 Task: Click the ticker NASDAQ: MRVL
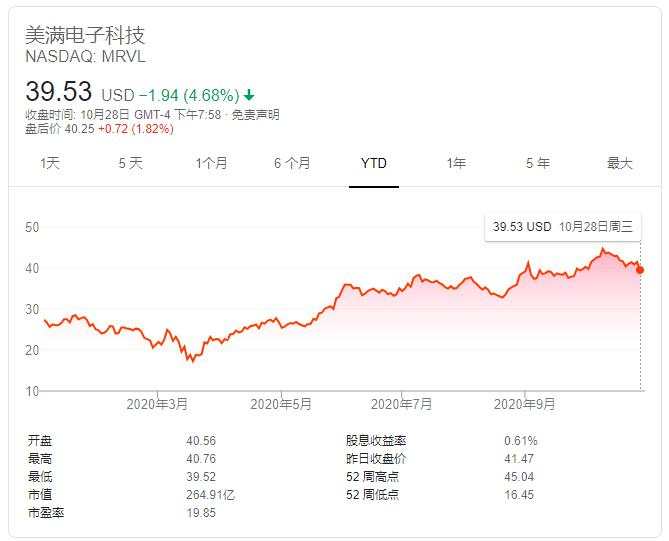85,57
